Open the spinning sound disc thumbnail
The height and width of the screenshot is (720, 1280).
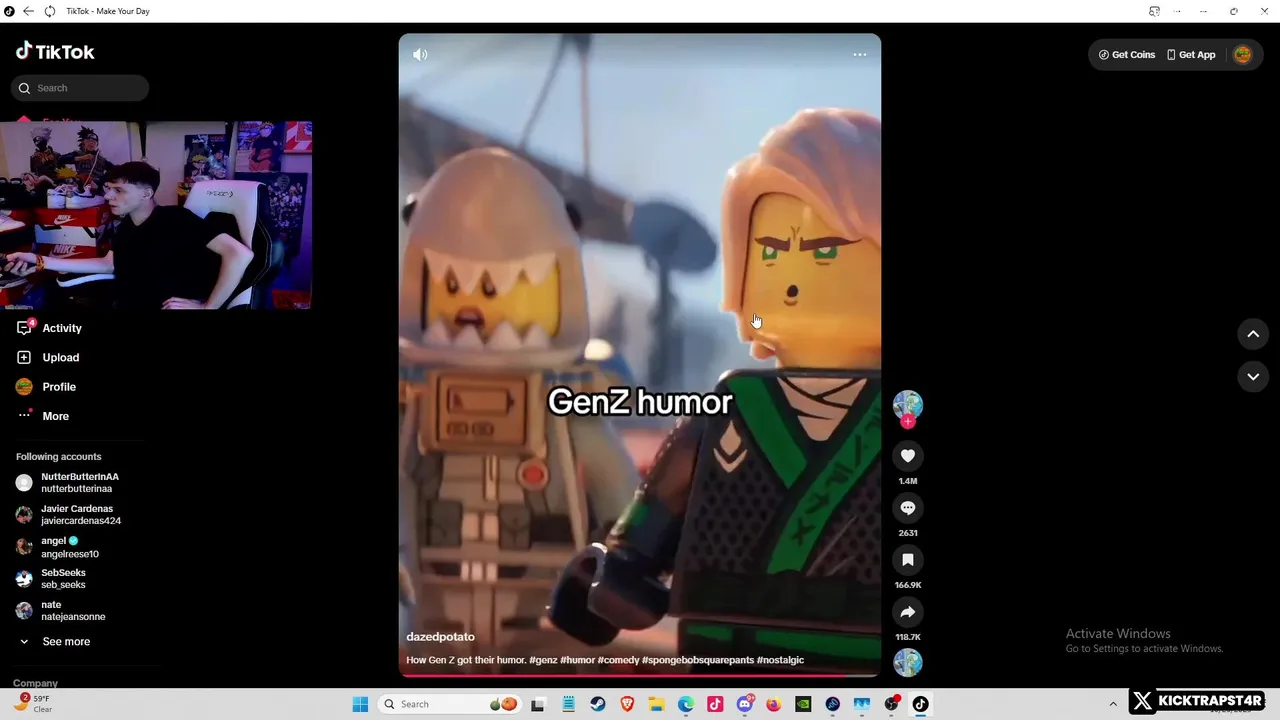pyautogui.click(x=908, y=662)
